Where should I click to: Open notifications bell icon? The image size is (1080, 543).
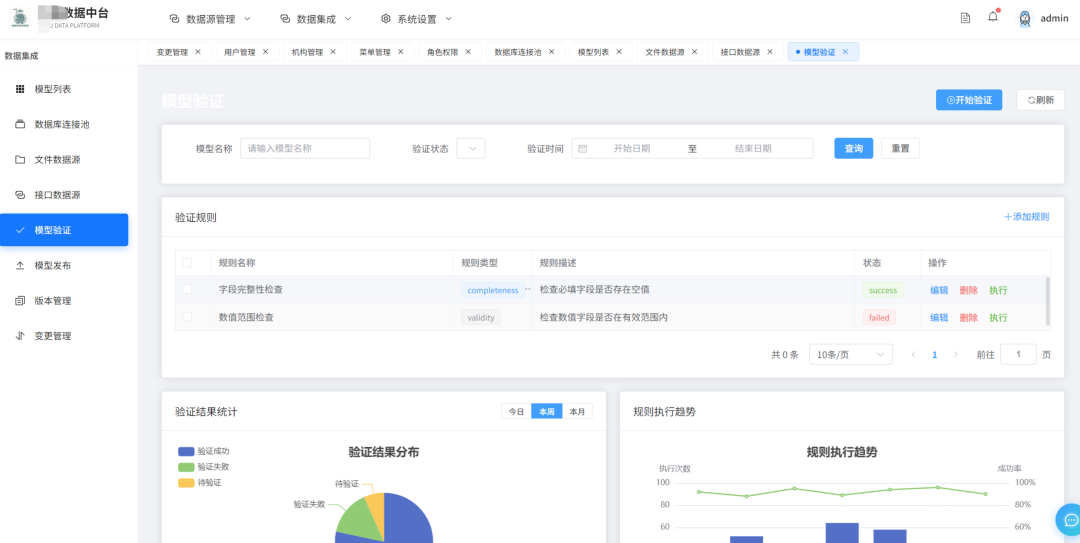coord(993,17)
